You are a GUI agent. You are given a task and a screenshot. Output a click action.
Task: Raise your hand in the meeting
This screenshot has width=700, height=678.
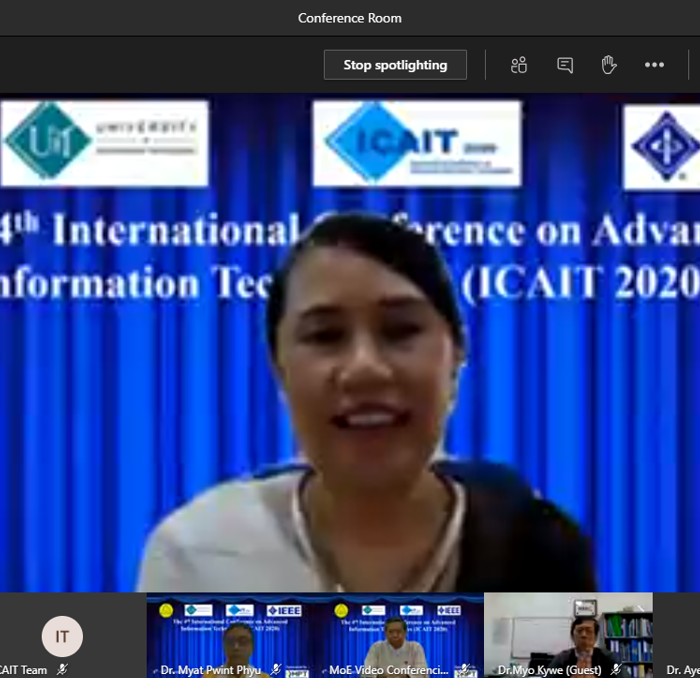point(609,65)
